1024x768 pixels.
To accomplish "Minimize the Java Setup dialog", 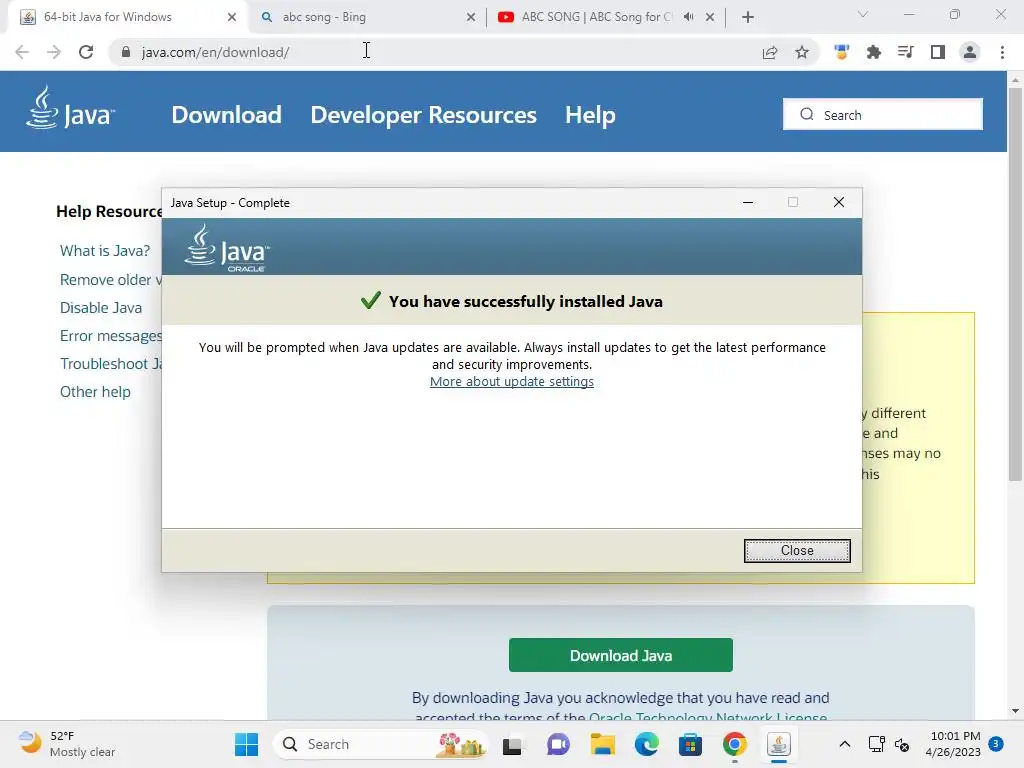I will pos(748,202).
